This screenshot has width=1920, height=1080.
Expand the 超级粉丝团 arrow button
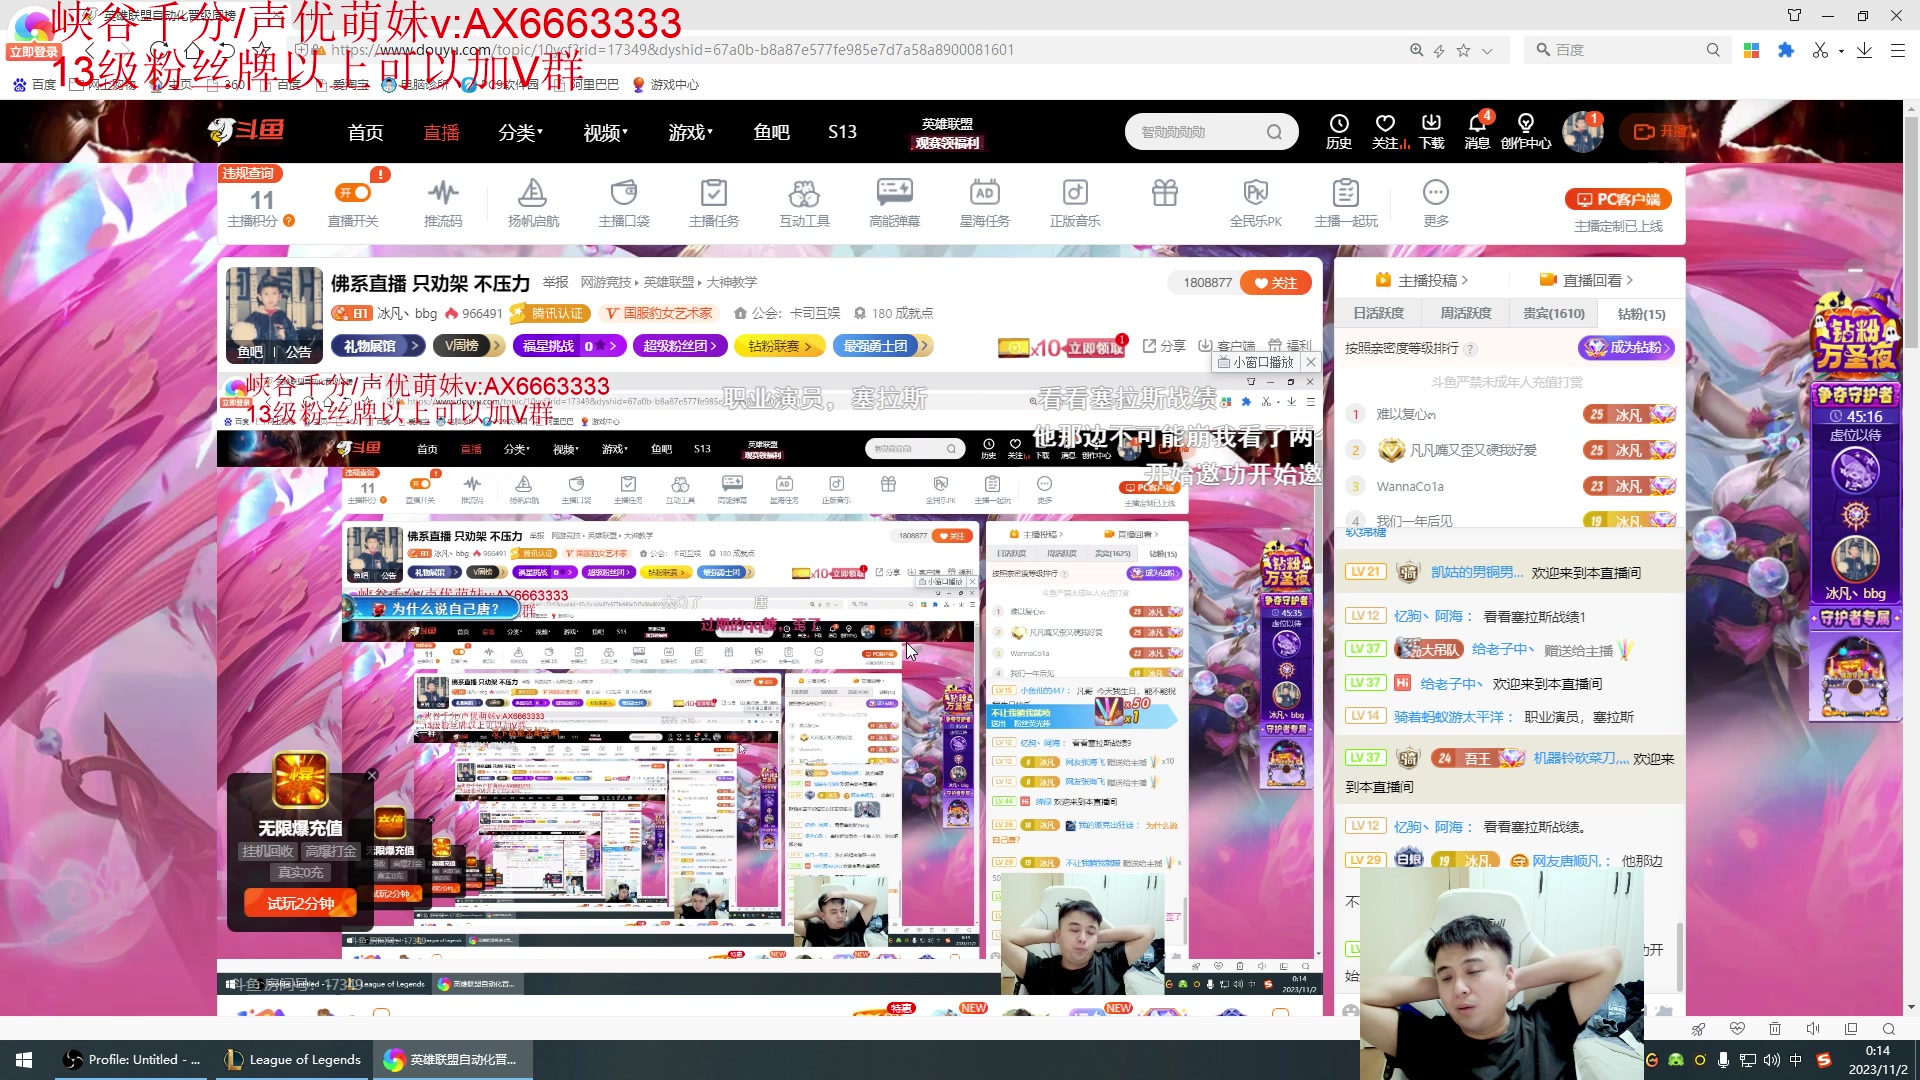tap(679, 346)
